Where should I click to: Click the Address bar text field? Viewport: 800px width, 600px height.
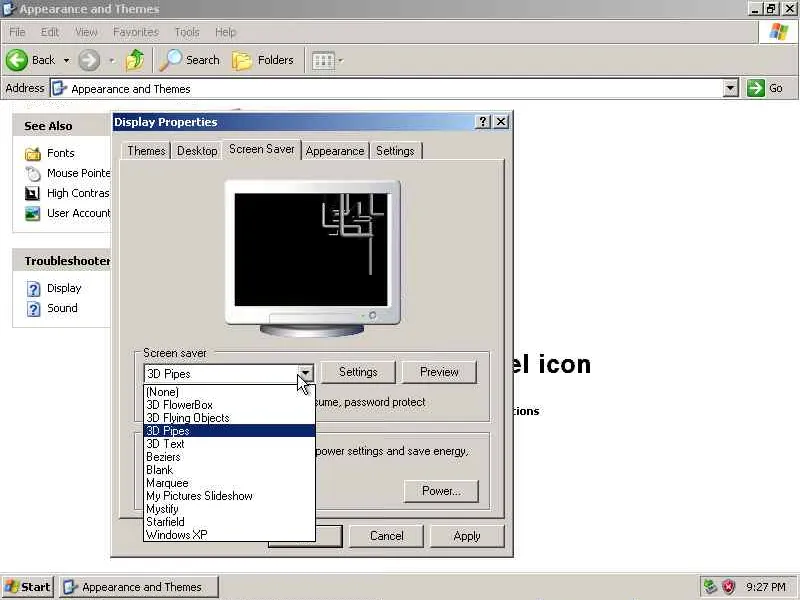click(394, 88)
